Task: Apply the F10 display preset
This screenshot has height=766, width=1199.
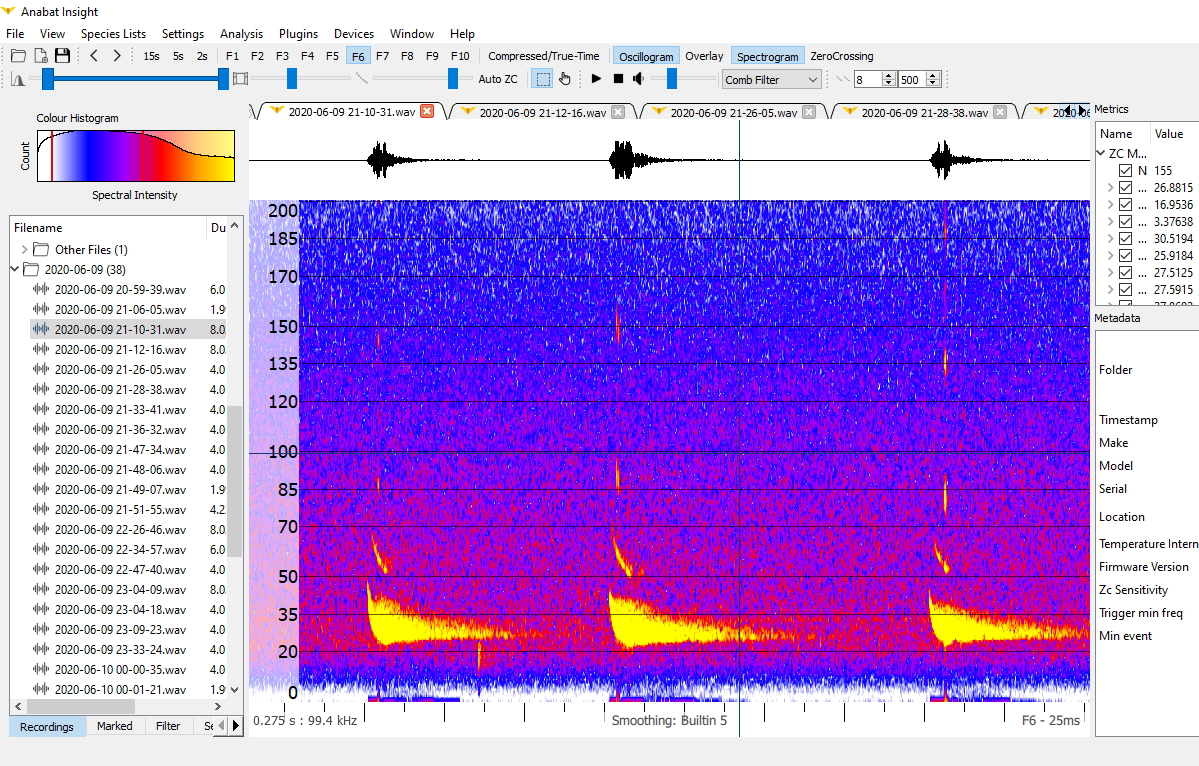Action: tap(460, 55)
